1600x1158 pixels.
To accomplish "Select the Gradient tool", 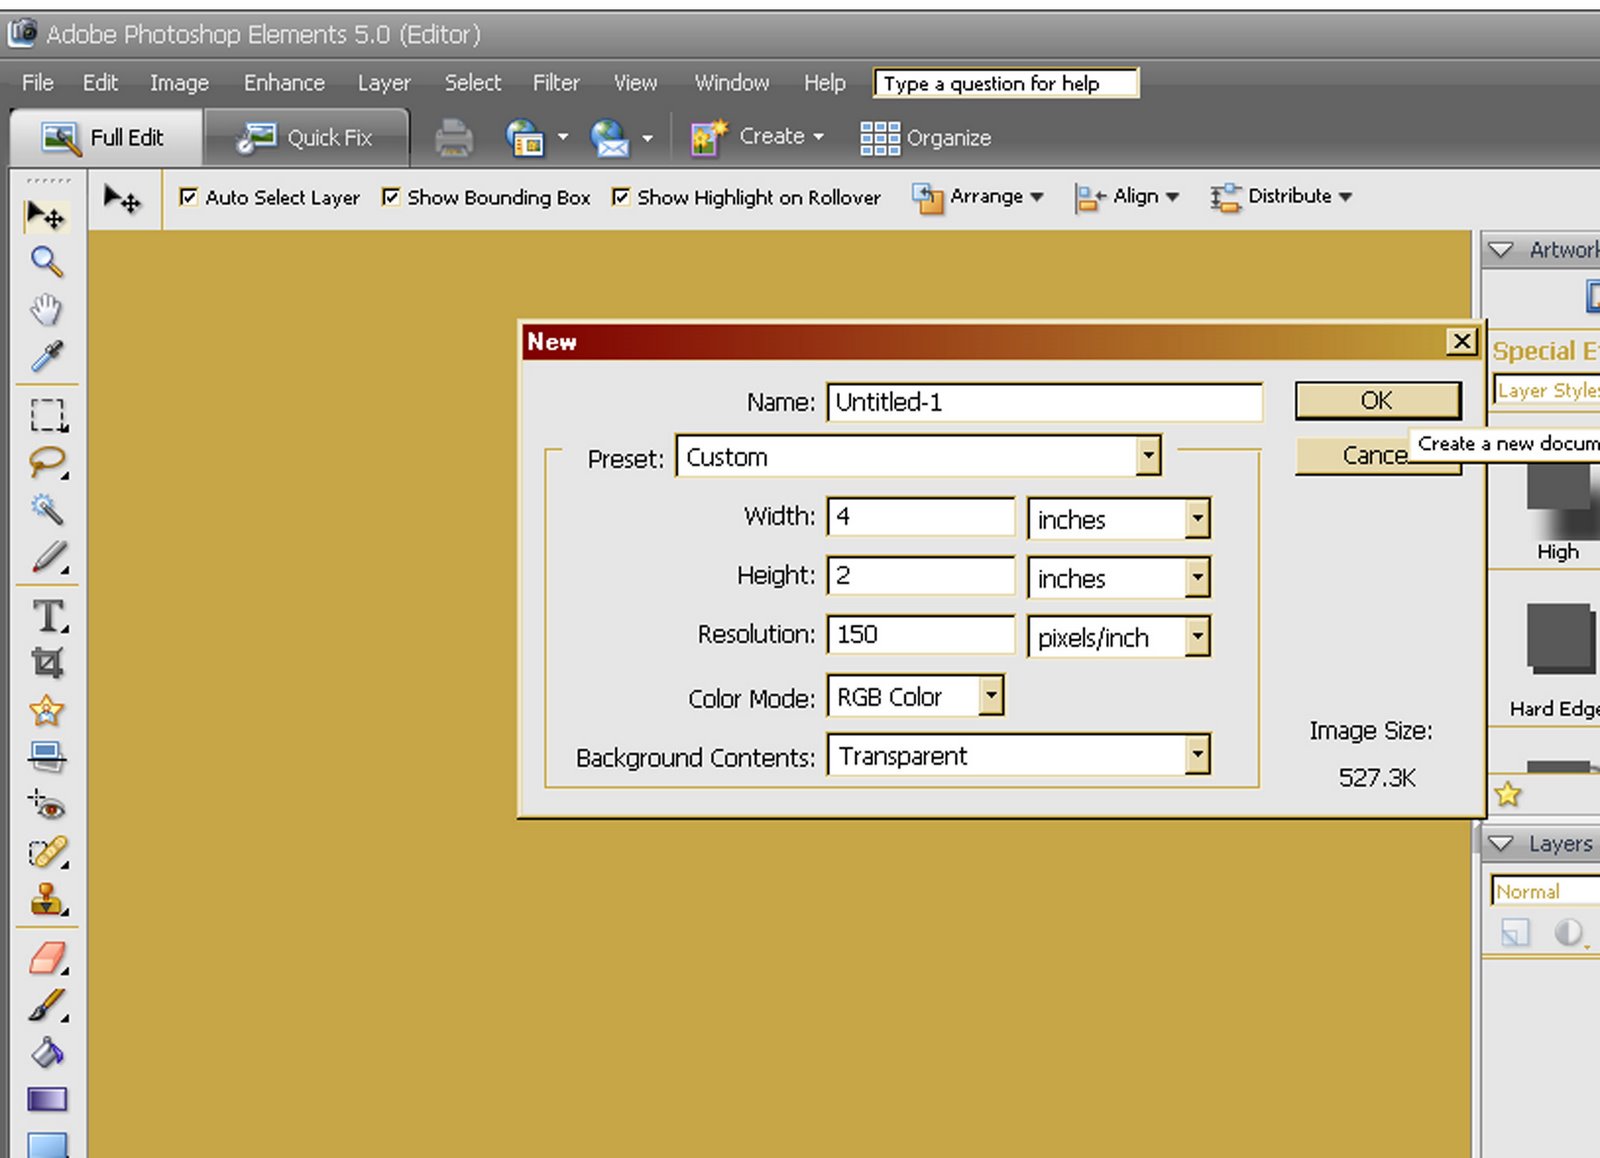I will pos(47,1100).
